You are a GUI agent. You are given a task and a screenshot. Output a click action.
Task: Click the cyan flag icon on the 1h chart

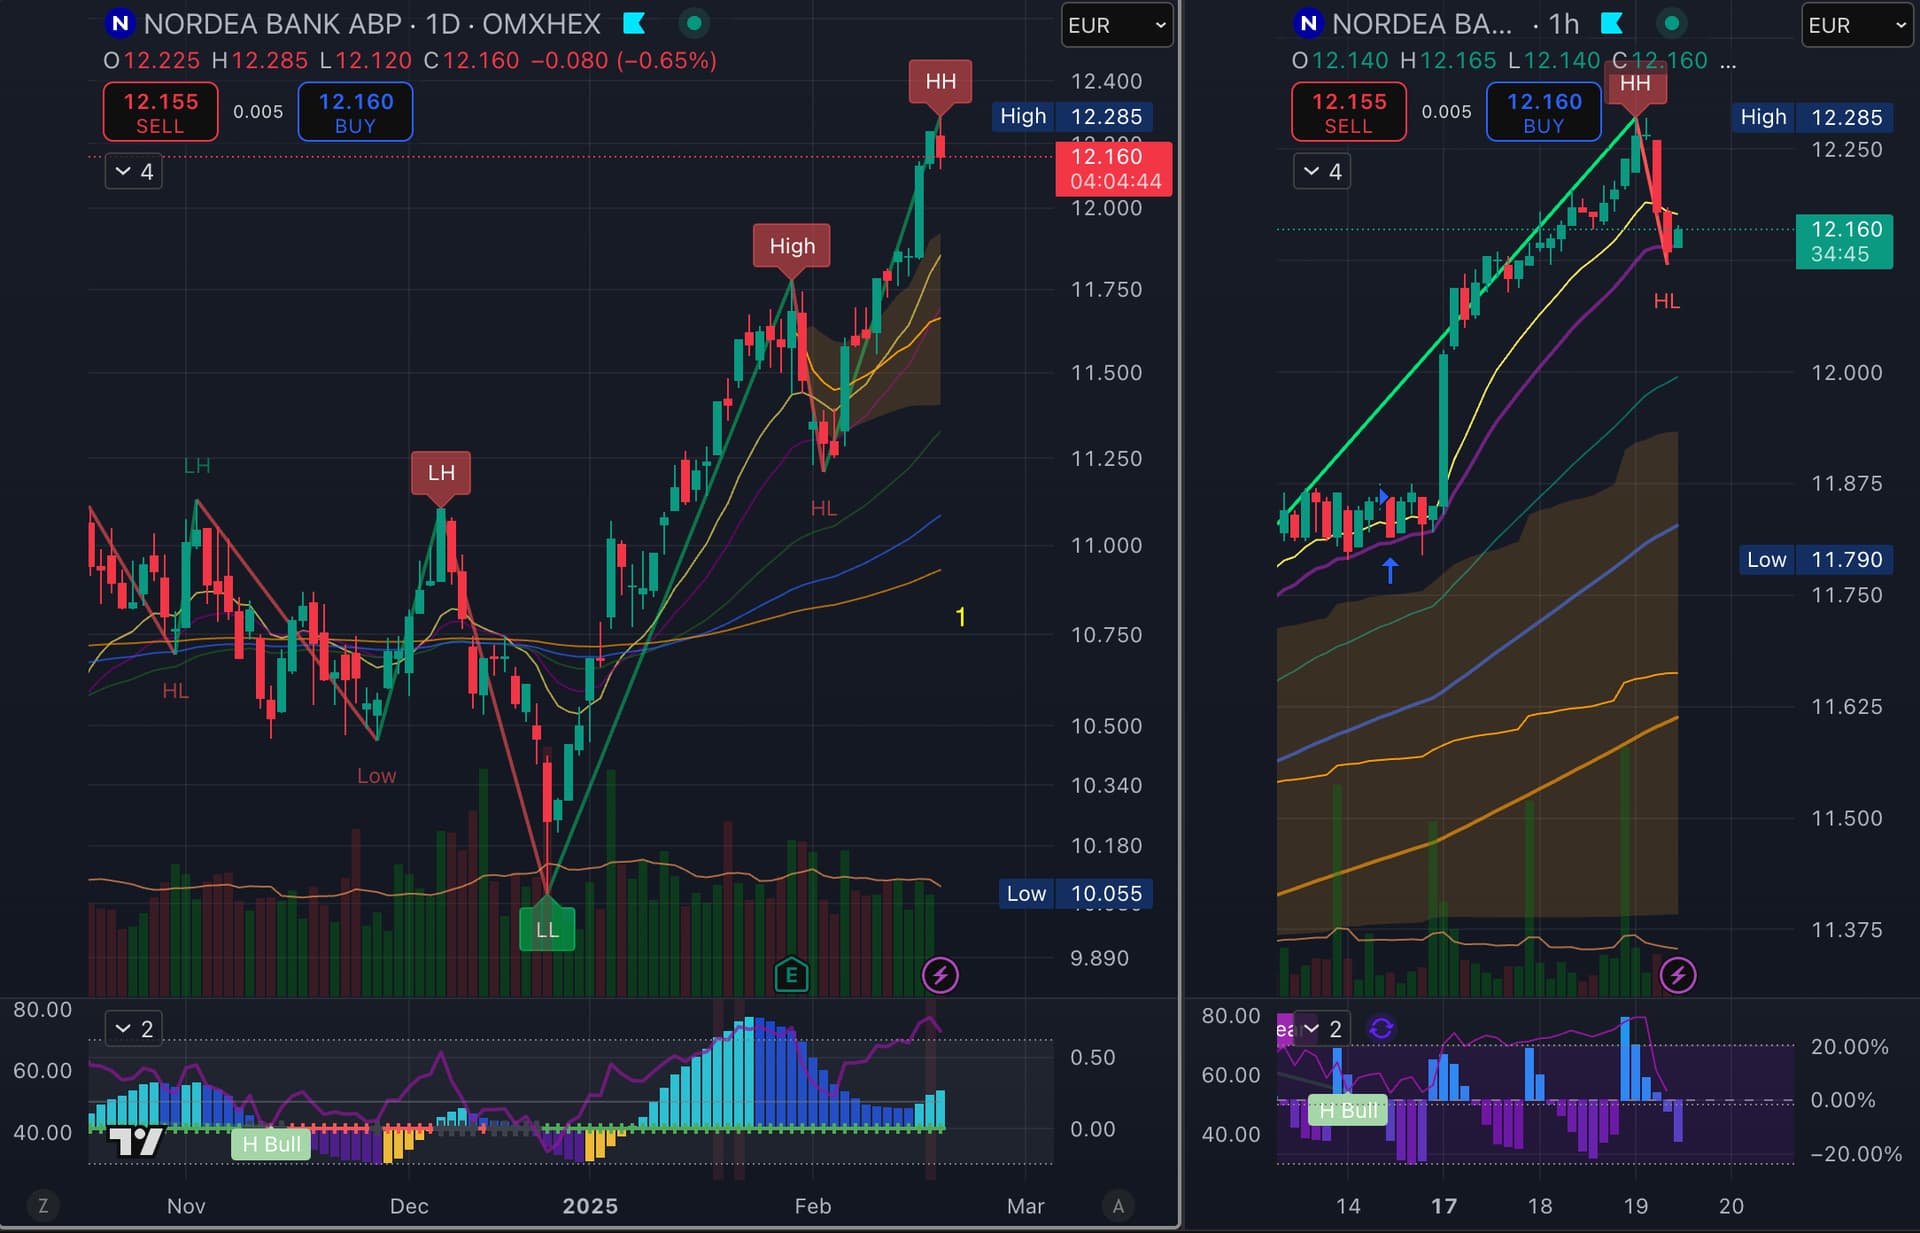click(1611, 23)
